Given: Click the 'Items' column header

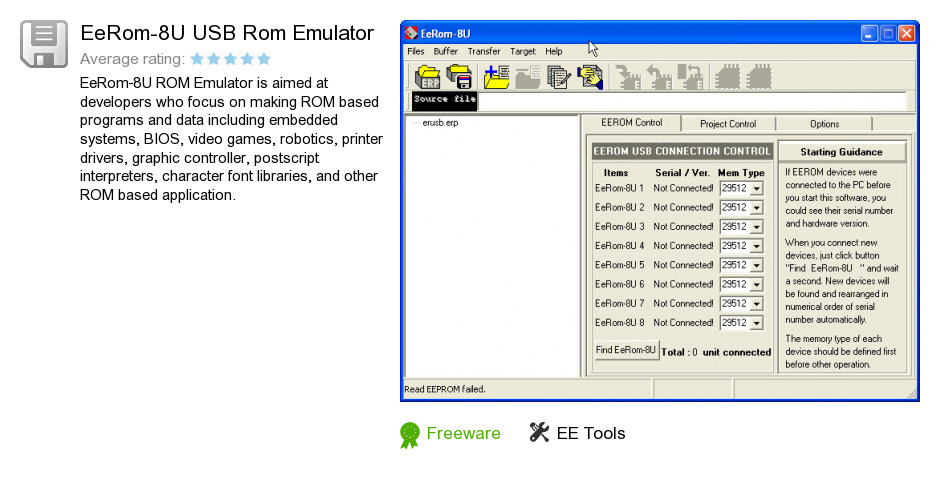Looking at the screenshot, I should (x=616, y=173).
